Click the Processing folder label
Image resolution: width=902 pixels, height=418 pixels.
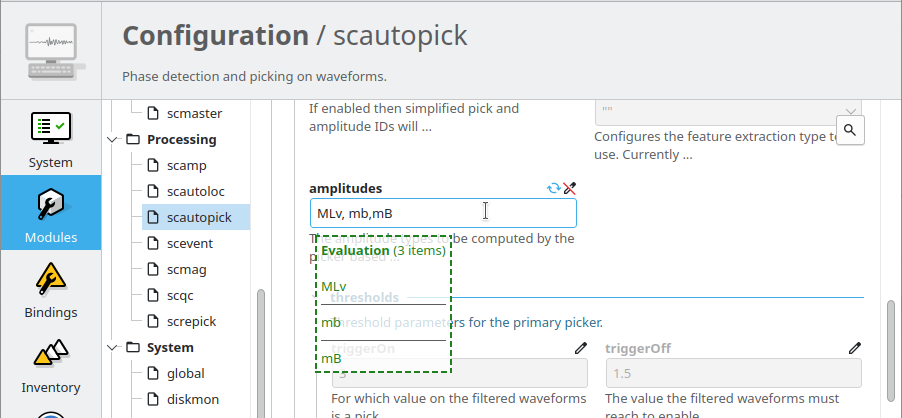(x=181, y=139)
